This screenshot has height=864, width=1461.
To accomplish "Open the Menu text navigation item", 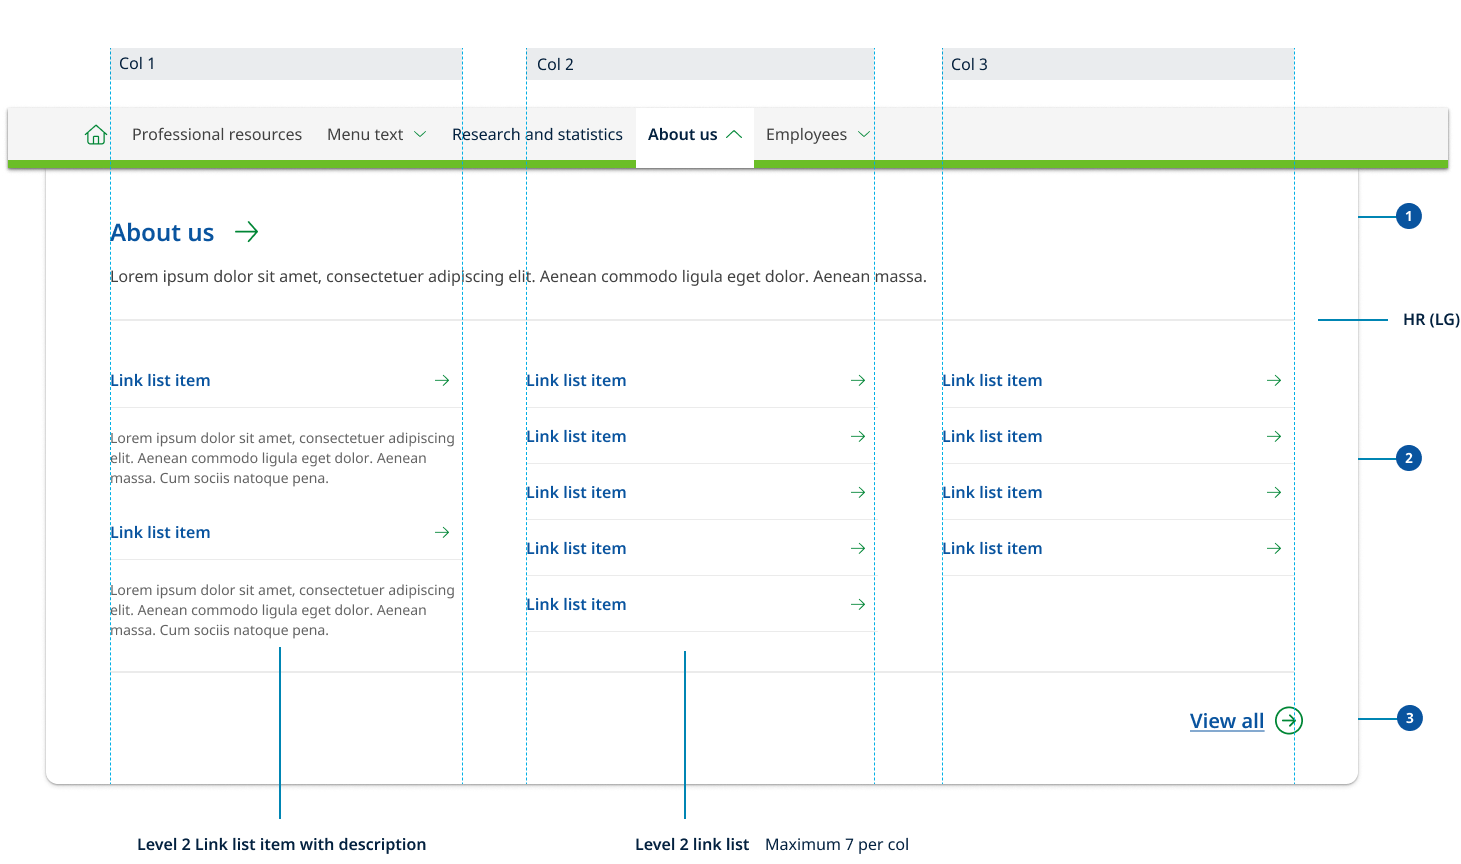I will click(x=365, y=135).
